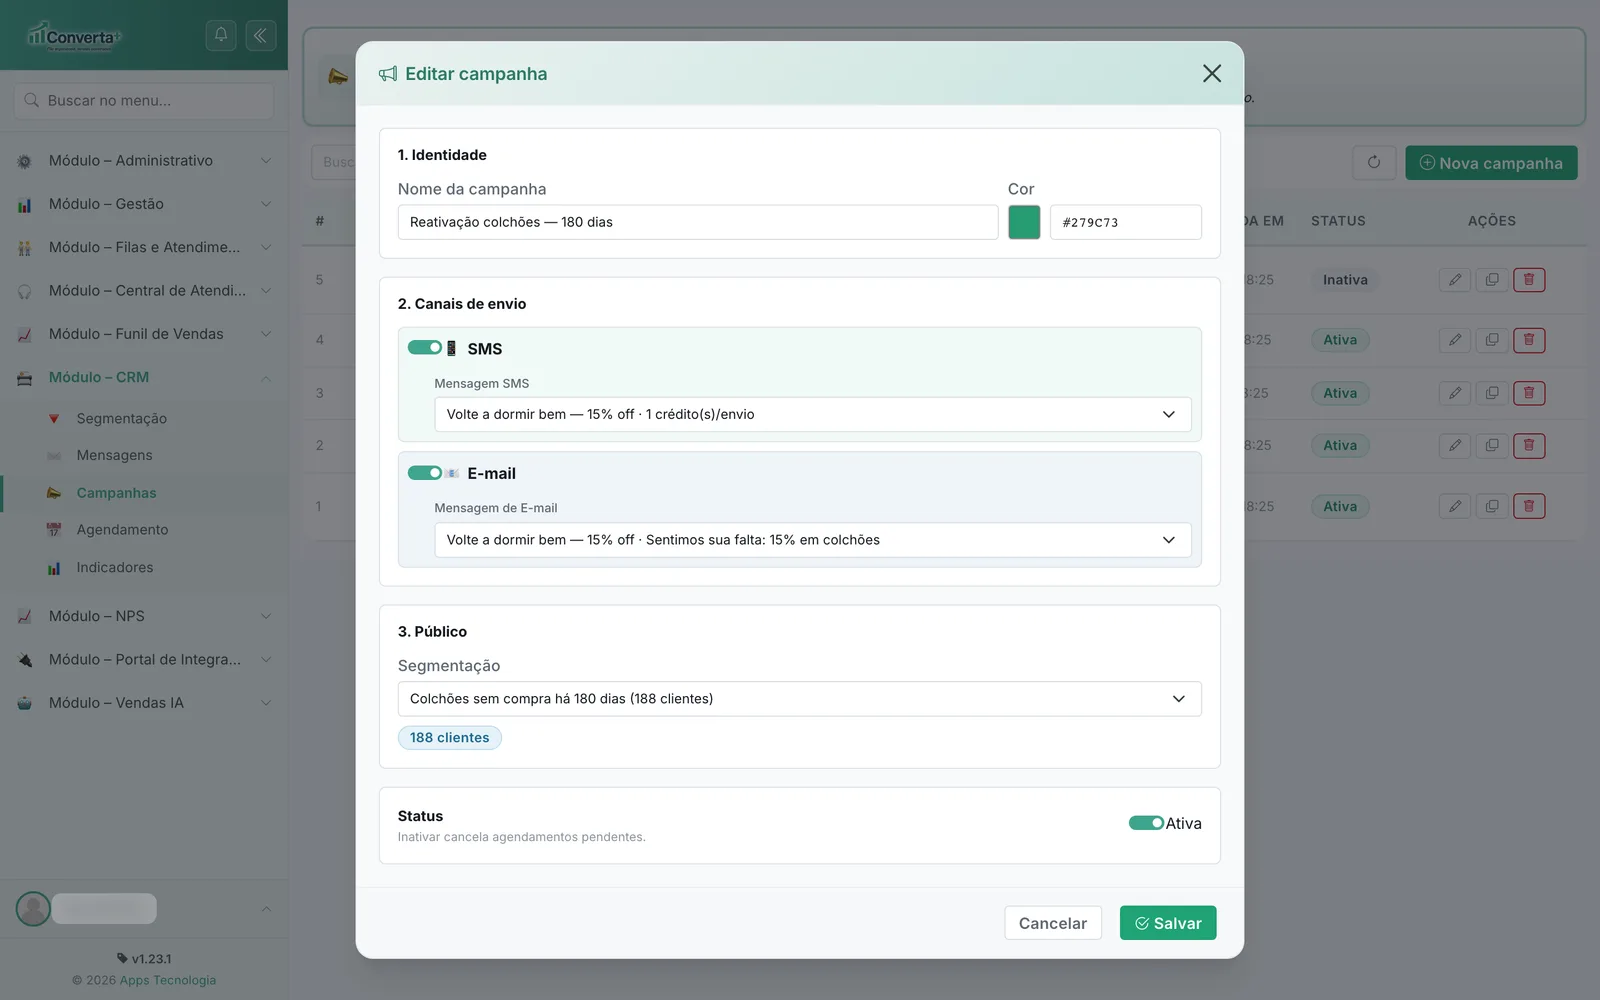Click the refresh icon beside Nova campanha
Screen dimensions: 1600x1000
1374,162
